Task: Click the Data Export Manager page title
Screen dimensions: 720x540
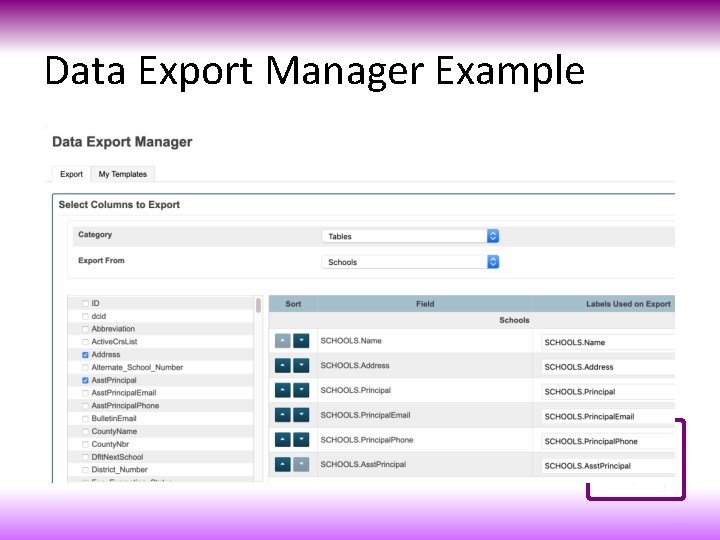Action: coord(122,141)
